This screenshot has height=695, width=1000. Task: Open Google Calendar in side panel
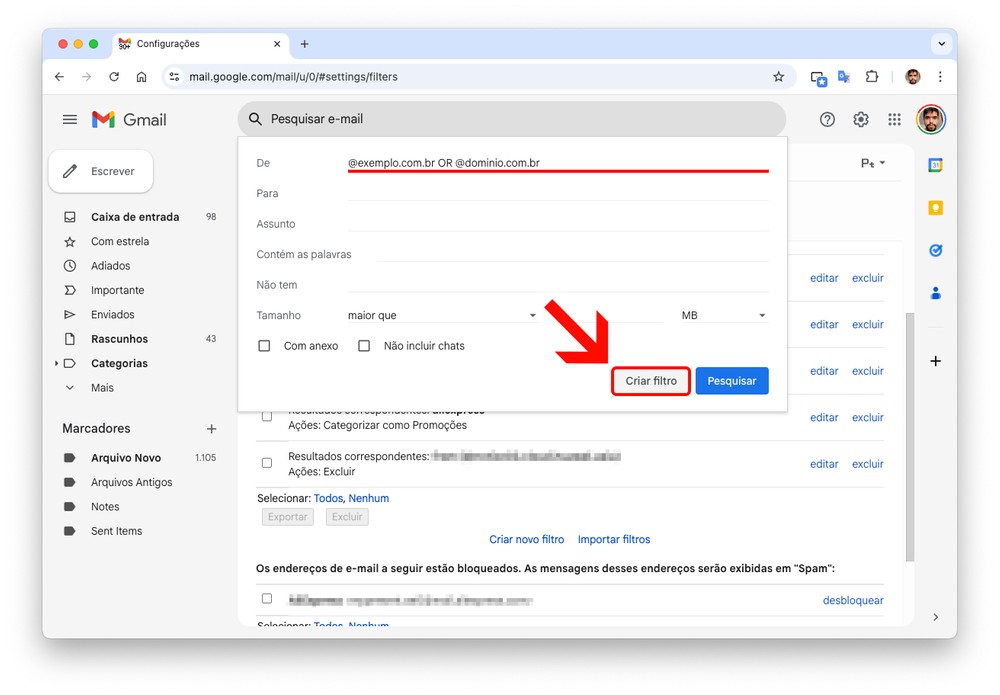[x=935, y=165]
